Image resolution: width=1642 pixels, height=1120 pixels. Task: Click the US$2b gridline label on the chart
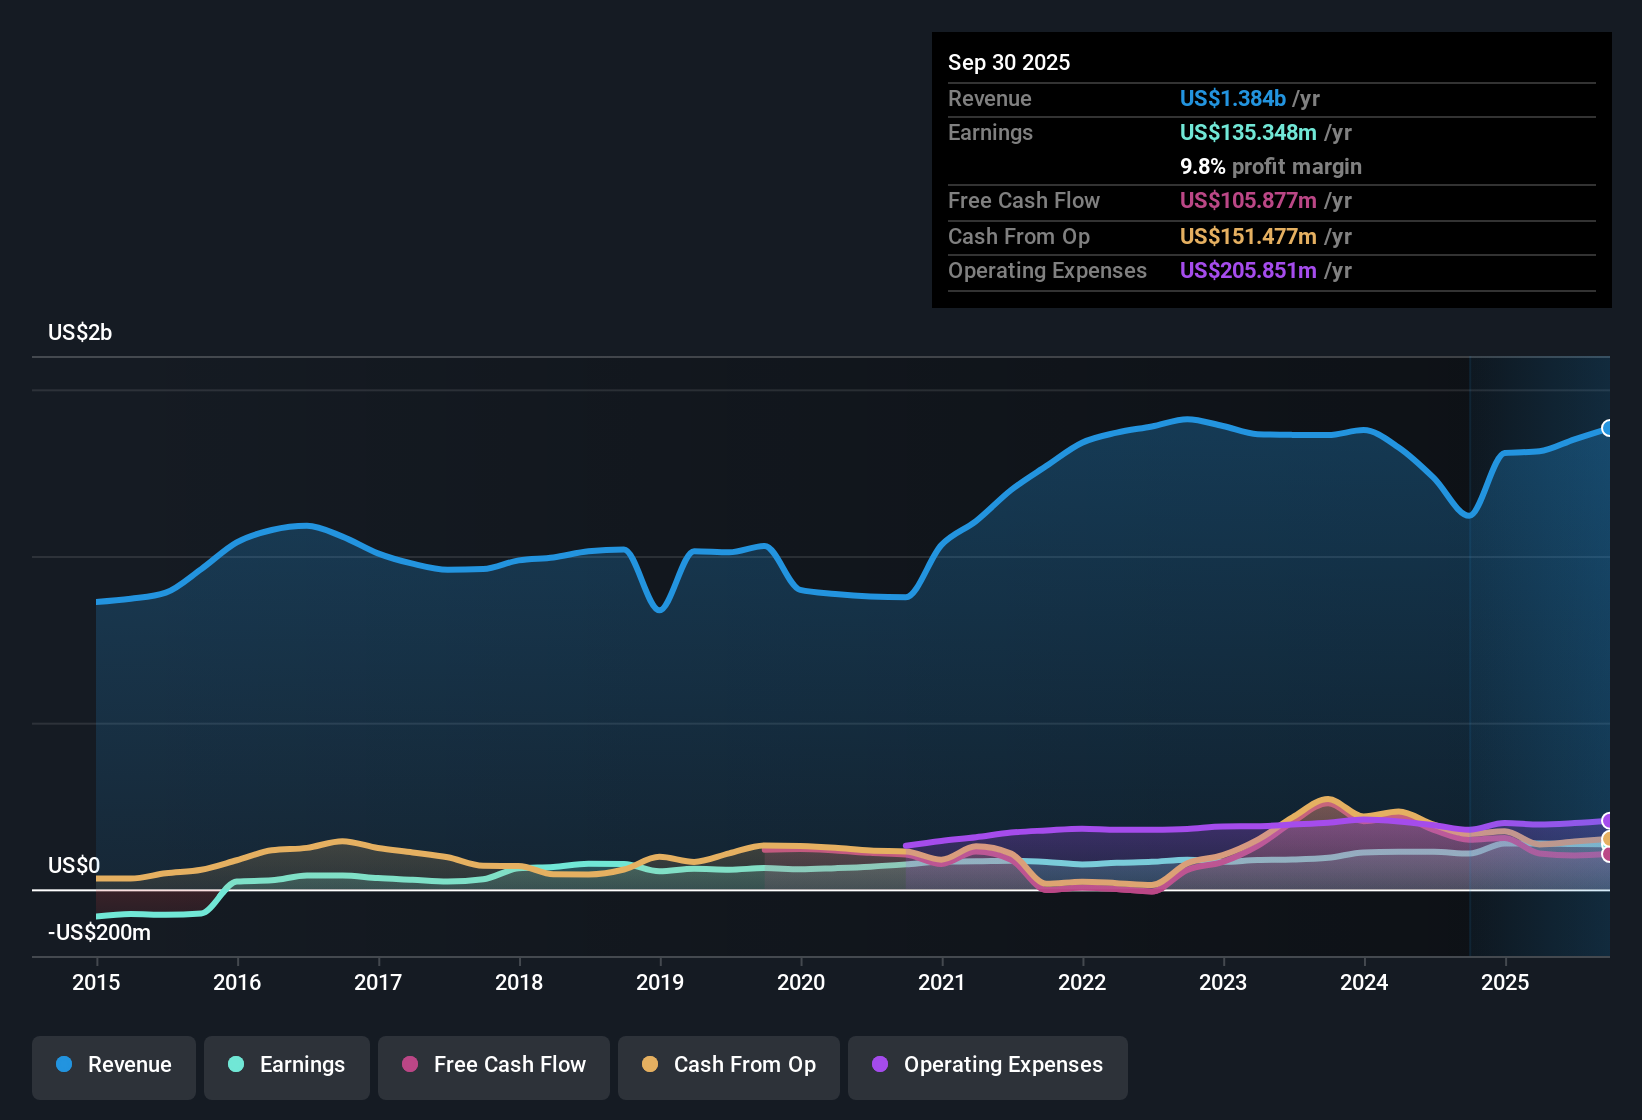(x=80, y=332)
